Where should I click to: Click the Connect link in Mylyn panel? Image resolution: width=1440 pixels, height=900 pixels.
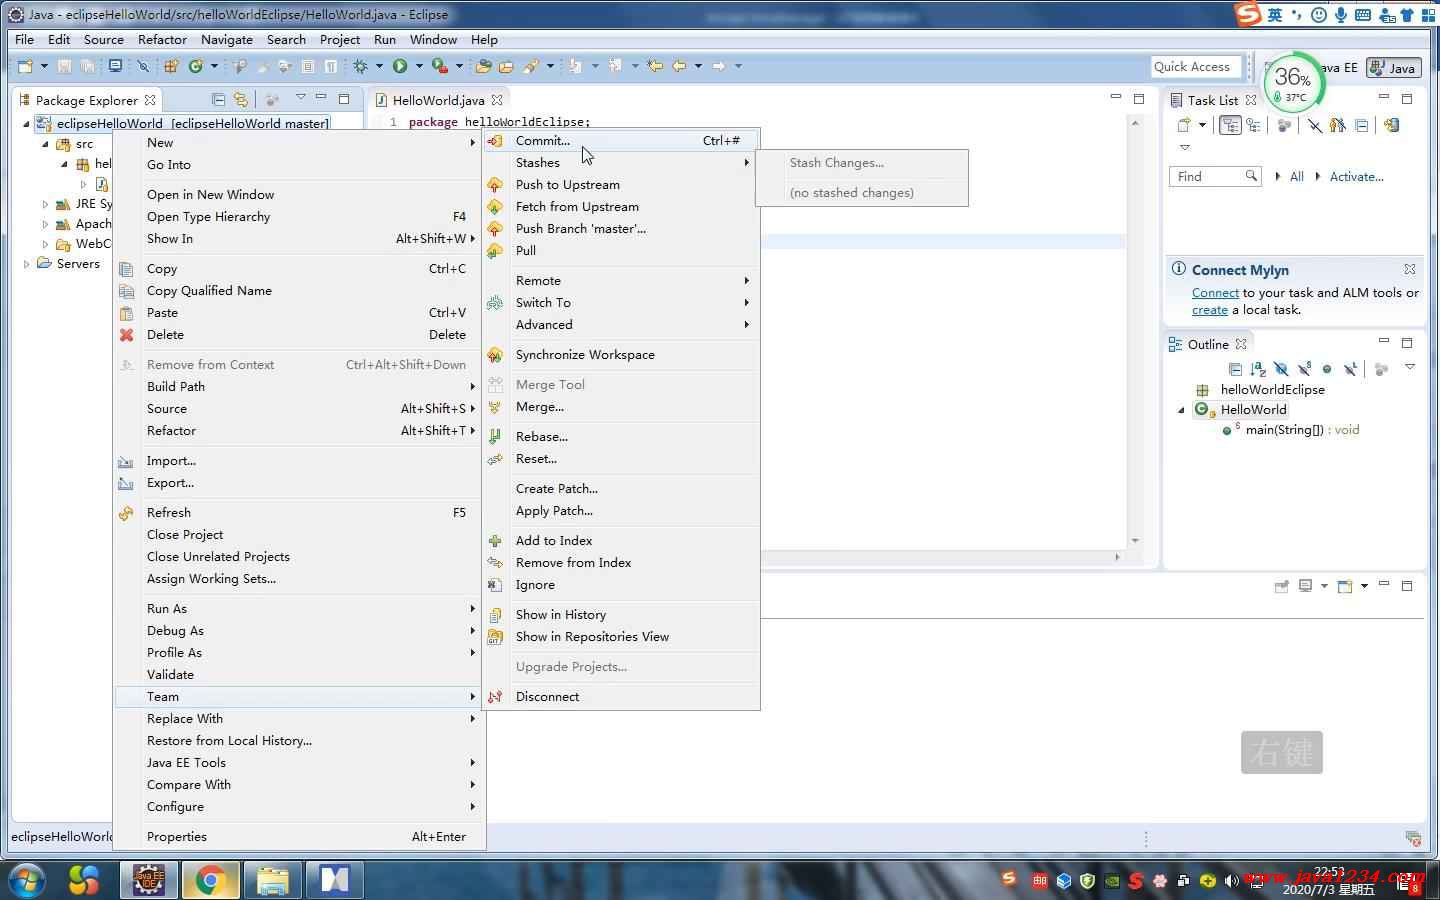[x=1215, y=293]
